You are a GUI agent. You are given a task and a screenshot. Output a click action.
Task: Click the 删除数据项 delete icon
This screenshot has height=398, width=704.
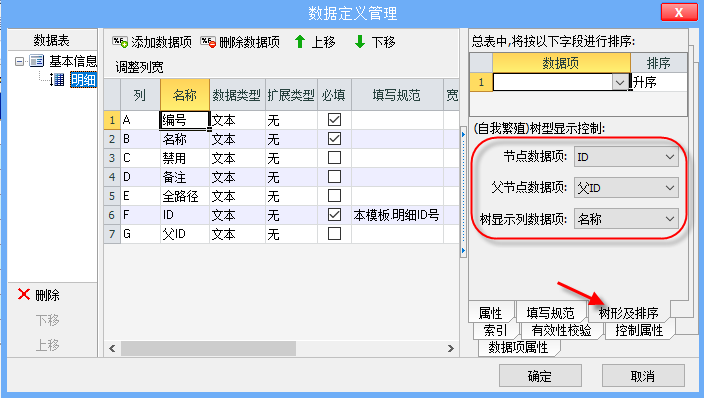pyautogui.click(x=208, y=42)
